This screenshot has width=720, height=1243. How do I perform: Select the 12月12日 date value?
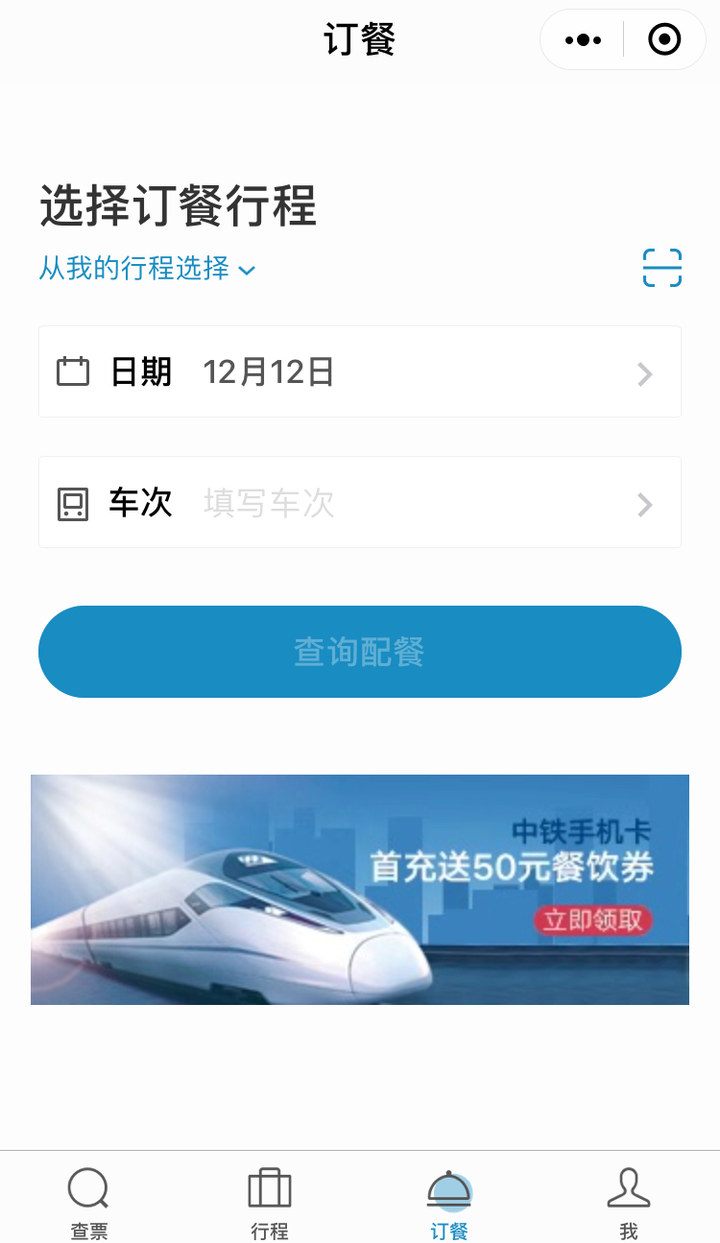point(268,372)
